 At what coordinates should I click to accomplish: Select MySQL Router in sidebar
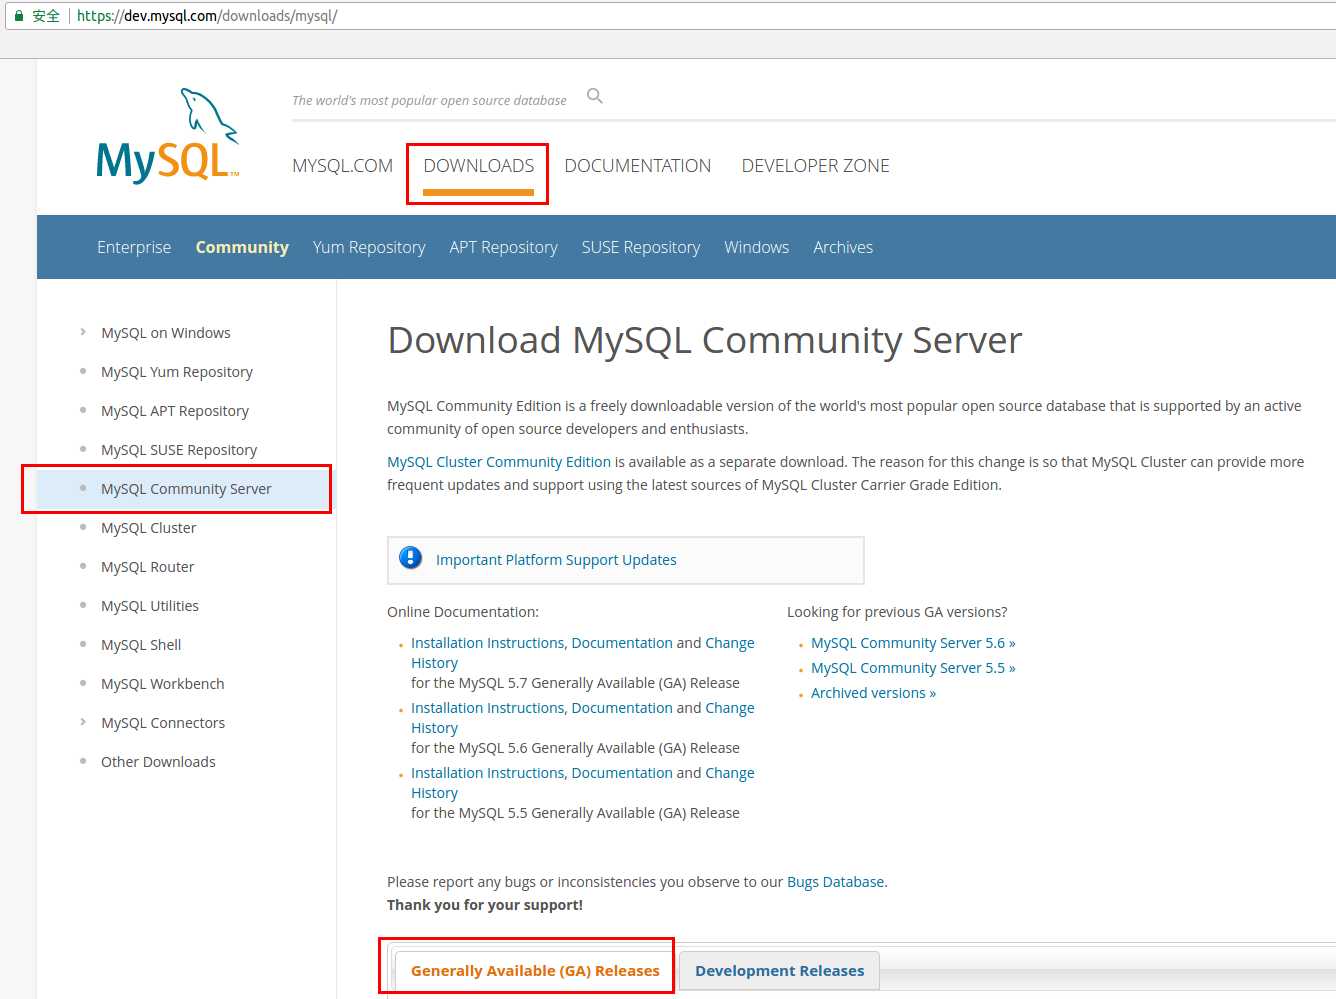tap(148, 567)
